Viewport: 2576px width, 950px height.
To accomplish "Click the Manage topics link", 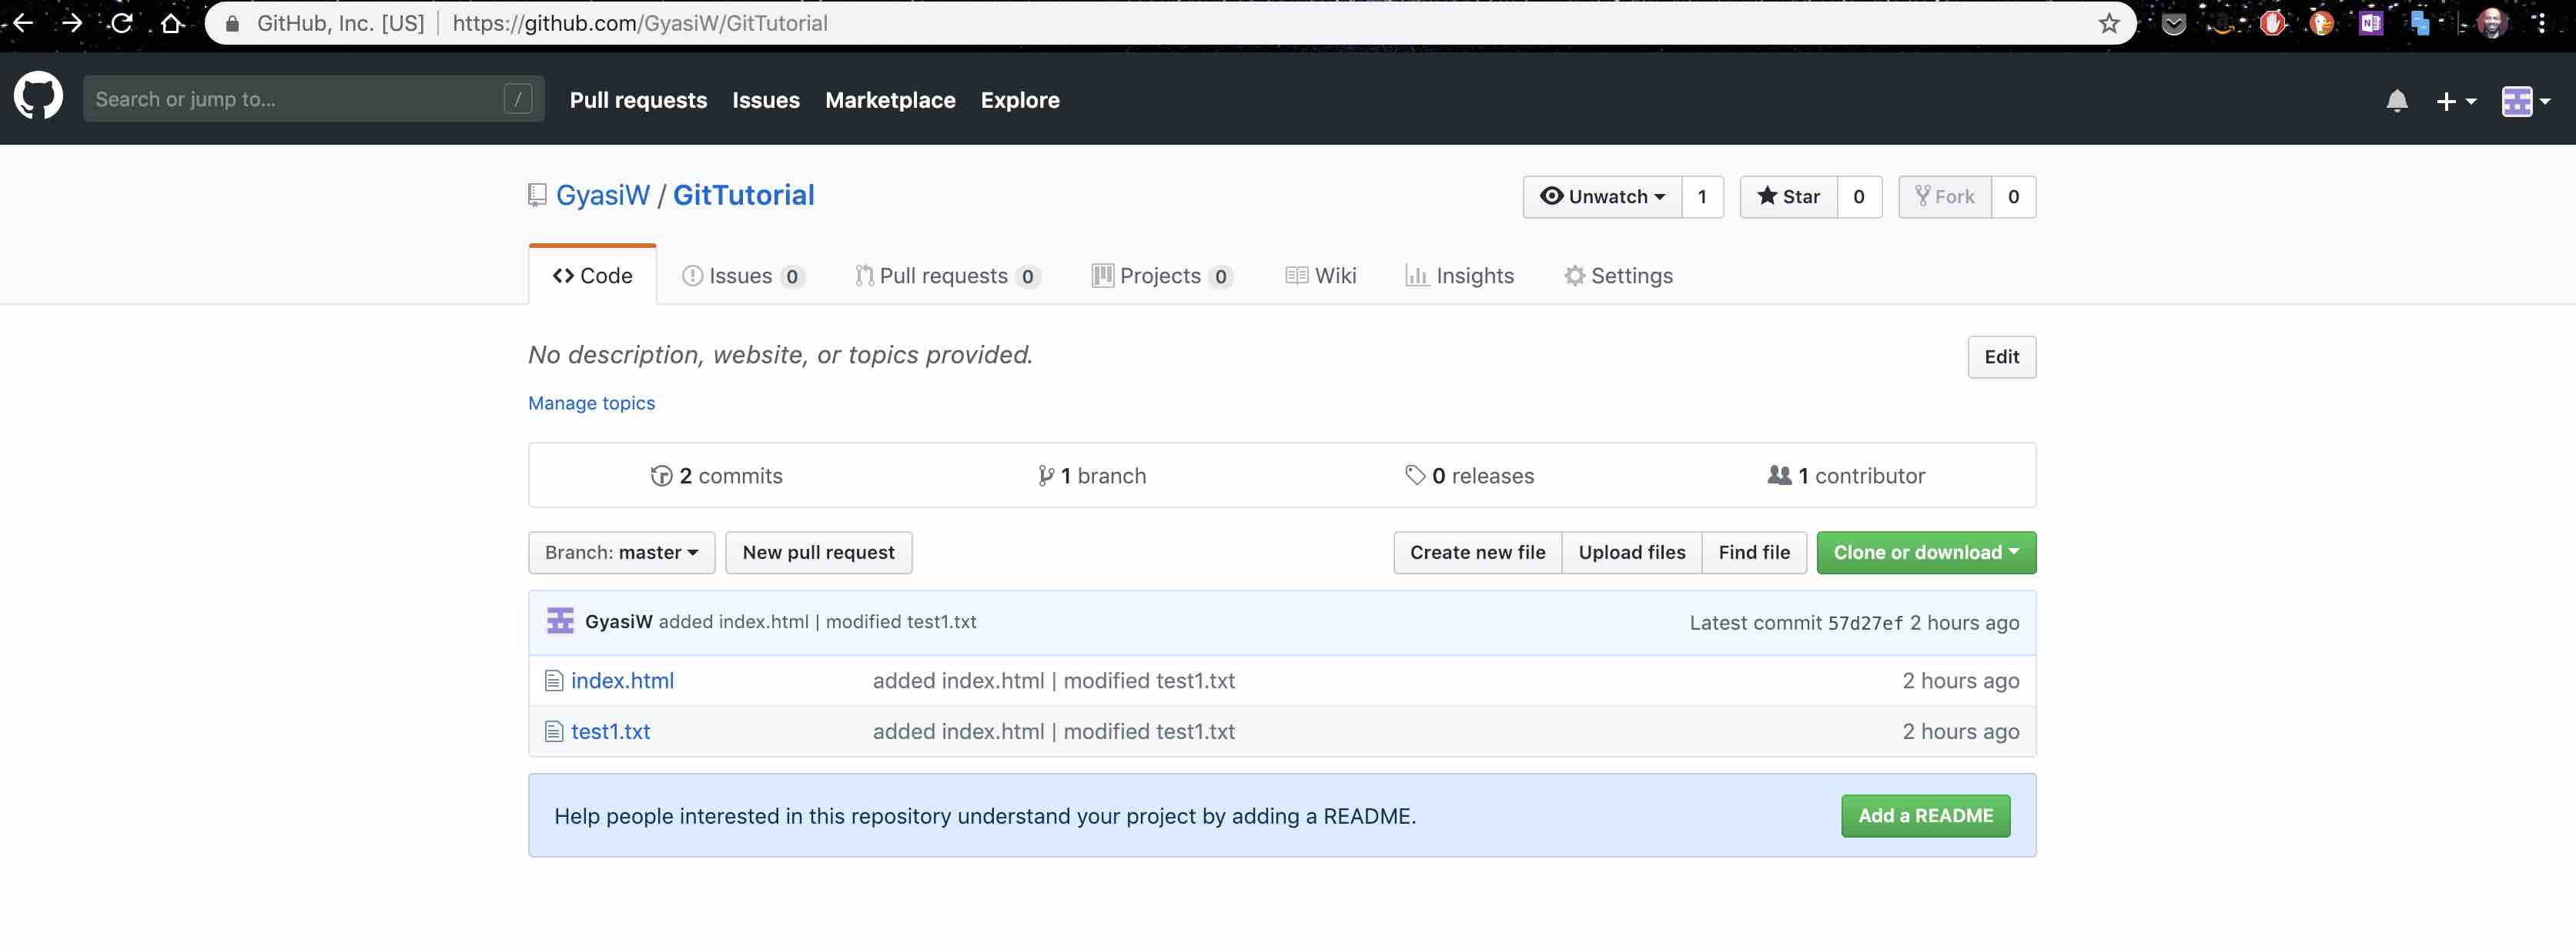I will pyautogui.click(x=591, y=403).
